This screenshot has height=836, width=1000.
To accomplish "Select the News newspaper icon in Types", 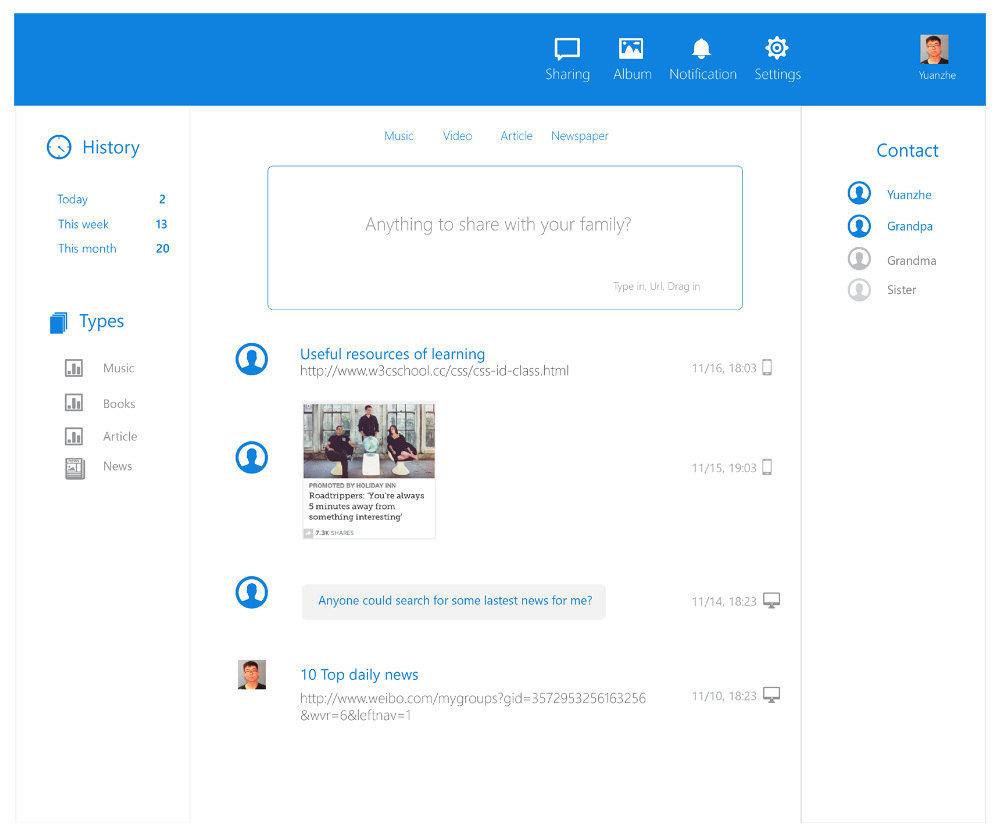I will pyautogui.click(x=75, y=467).
